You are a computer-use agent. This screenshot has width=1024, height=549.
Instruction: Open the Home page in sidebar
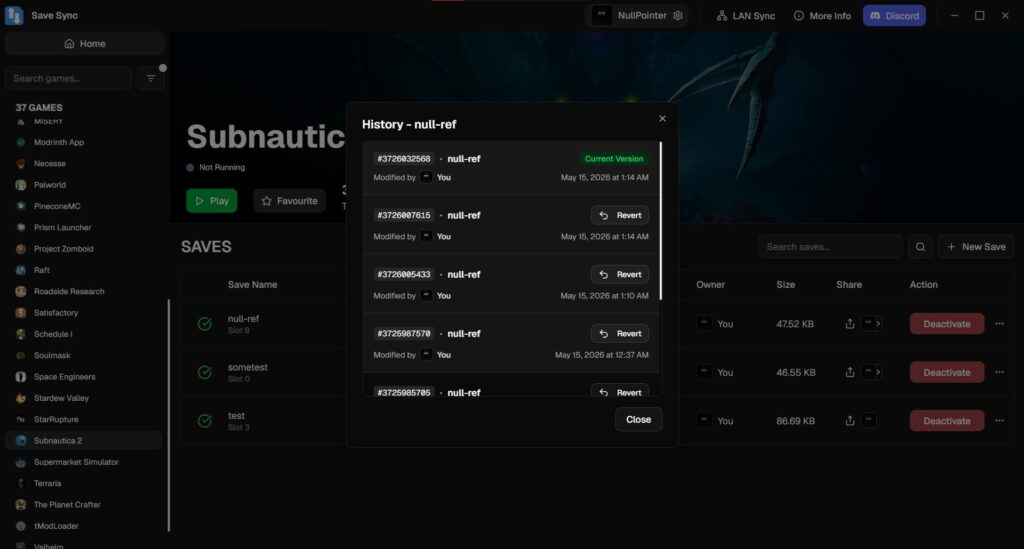[84, 44]
